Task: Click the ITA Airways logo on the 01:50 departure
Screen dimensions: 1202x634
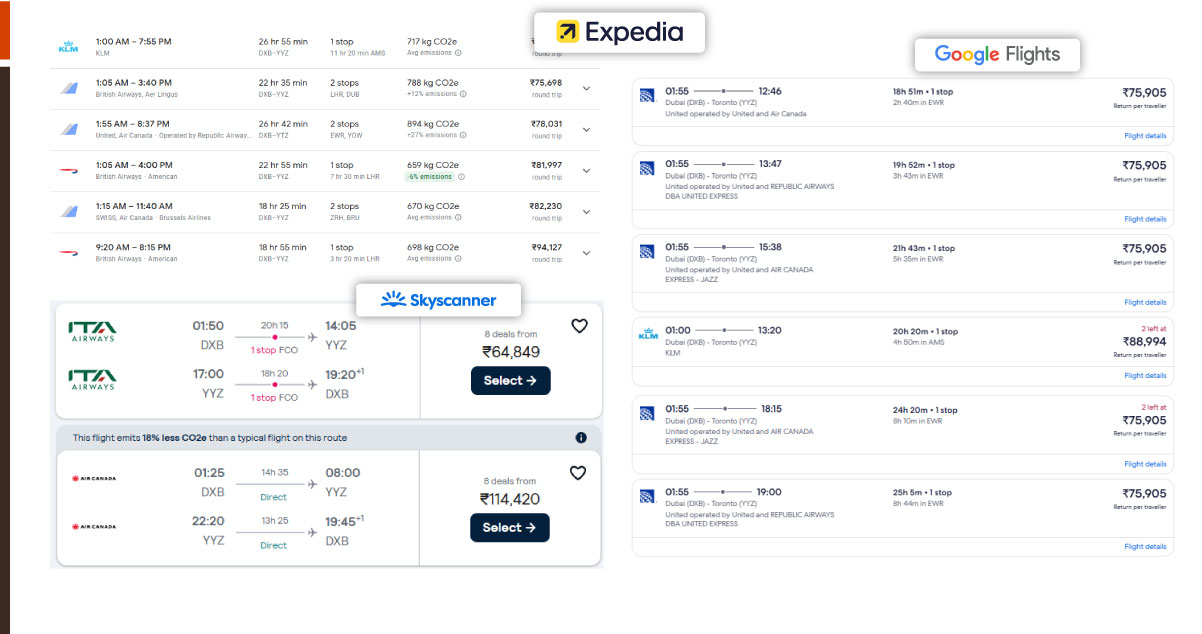Action: tap(92, 331)
